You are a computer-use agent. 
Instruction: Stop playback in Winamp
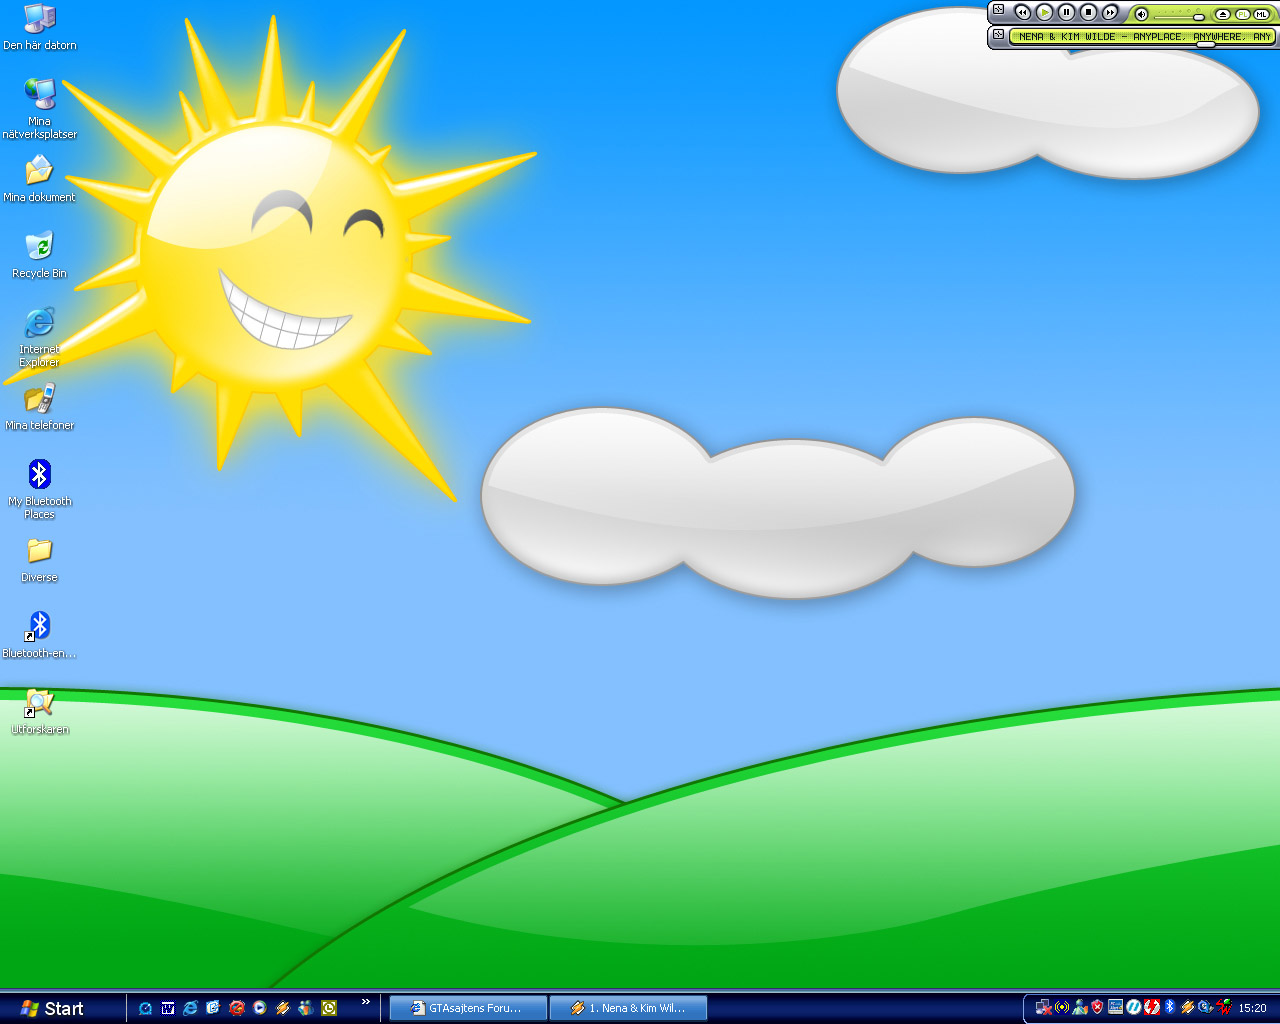1088,12
